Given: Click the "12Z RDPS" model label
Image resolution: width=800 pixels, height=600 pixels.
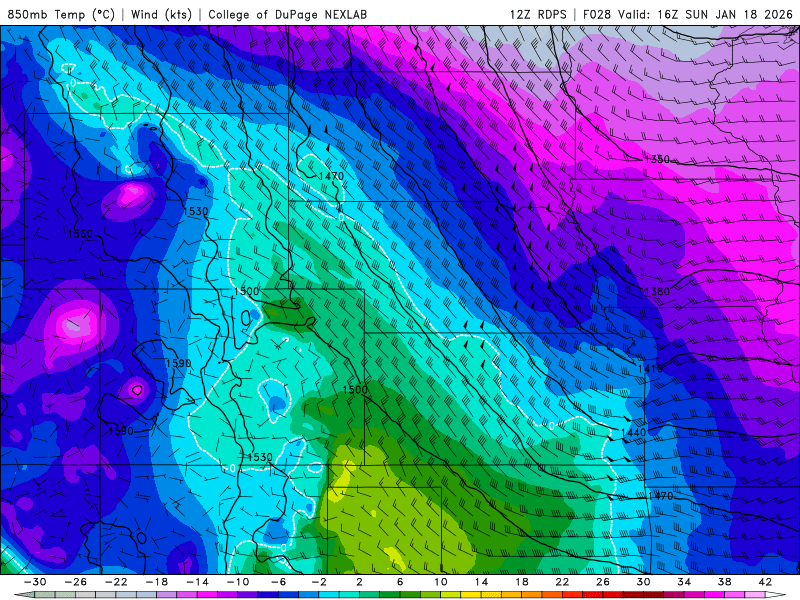Looking at the screenshot, I should [538, 14].
